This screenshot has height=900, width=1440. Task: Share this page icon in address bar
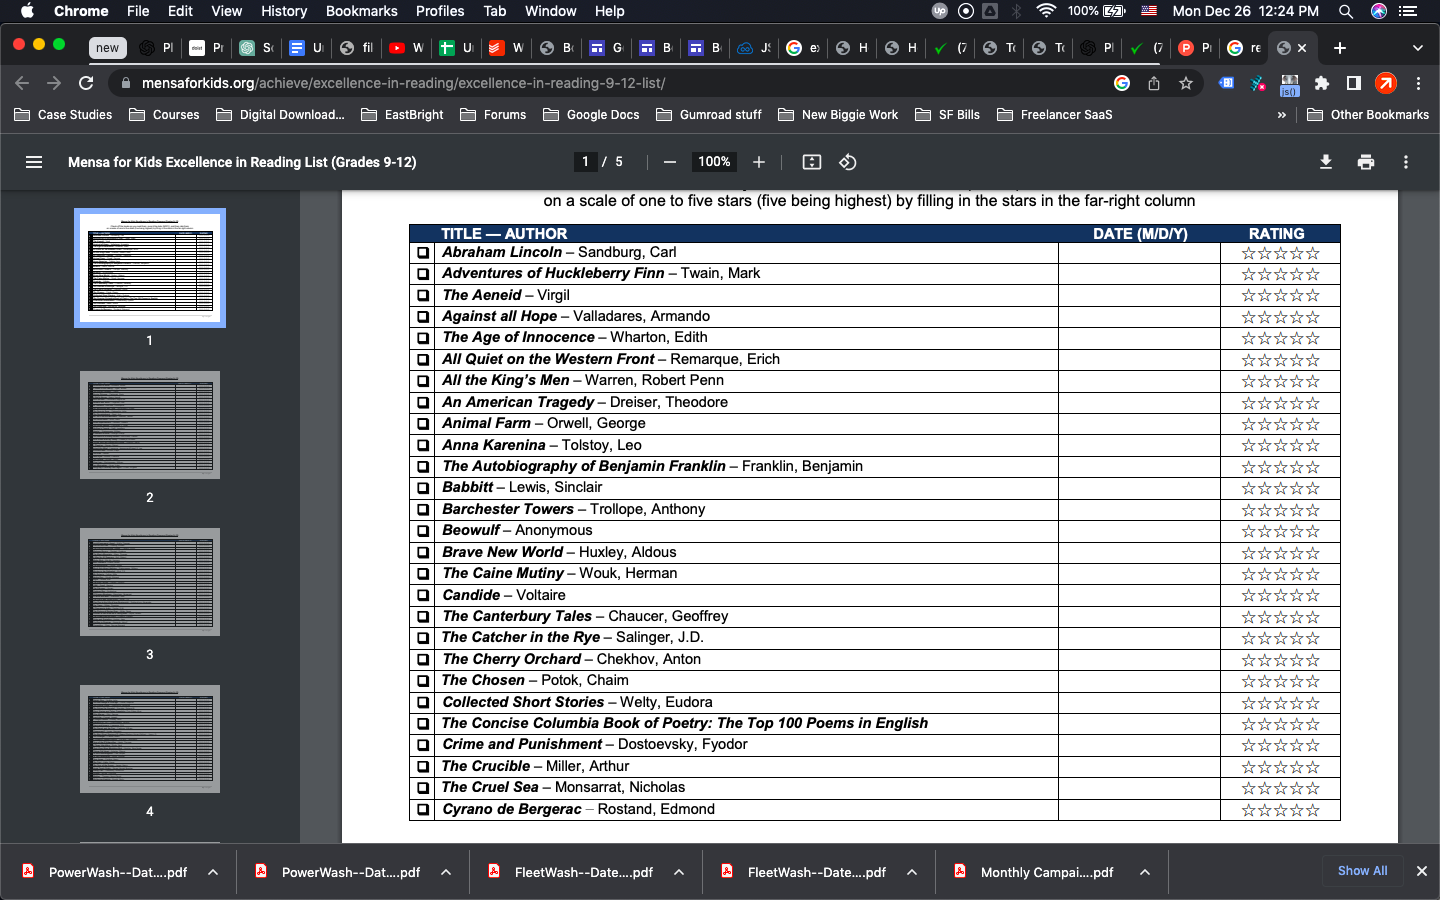tap(1154, 83)
